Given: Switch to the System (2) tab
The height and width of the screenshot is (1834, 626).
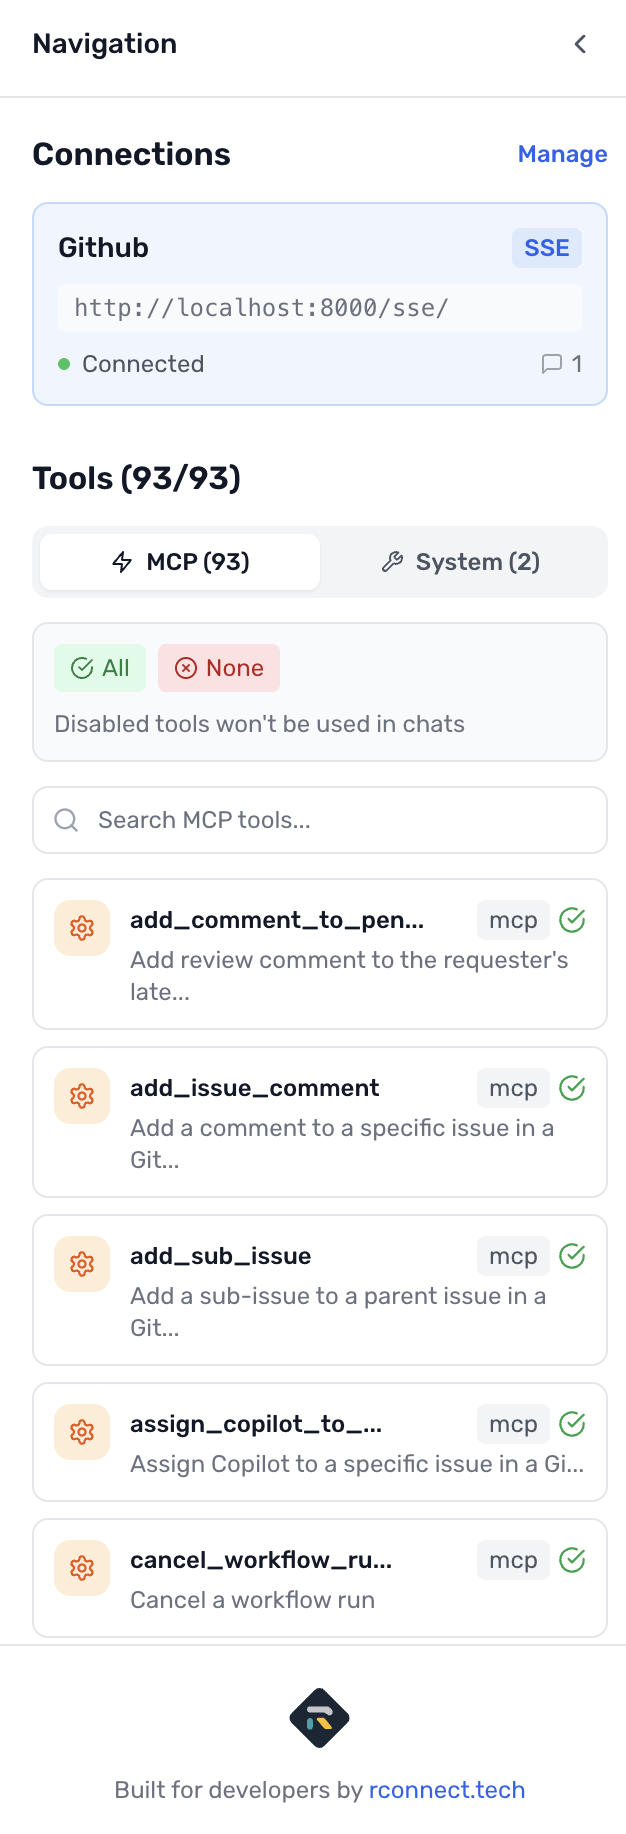Looking at the screenshot, I should [460, 562].
